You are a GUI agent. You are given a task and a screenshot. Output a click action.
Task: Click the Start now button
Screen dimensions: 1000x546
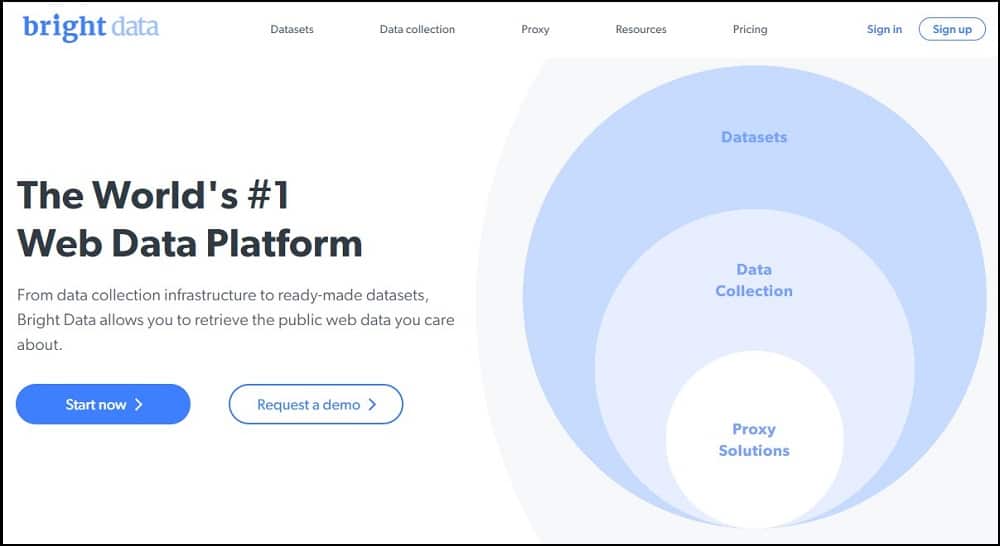click(103, 404)
